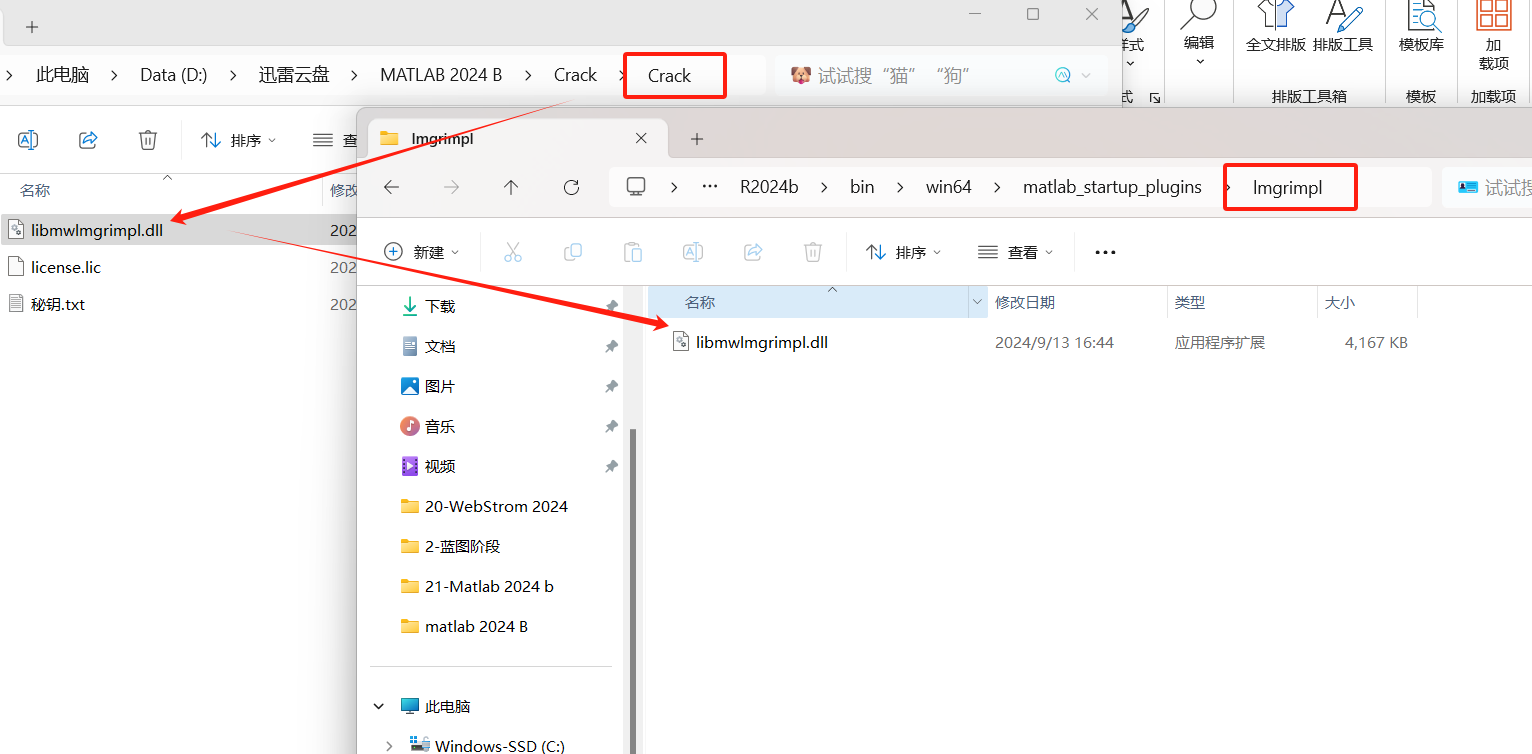
Task: Click the Share icon in the Crack window
Action: click(88, 140)
